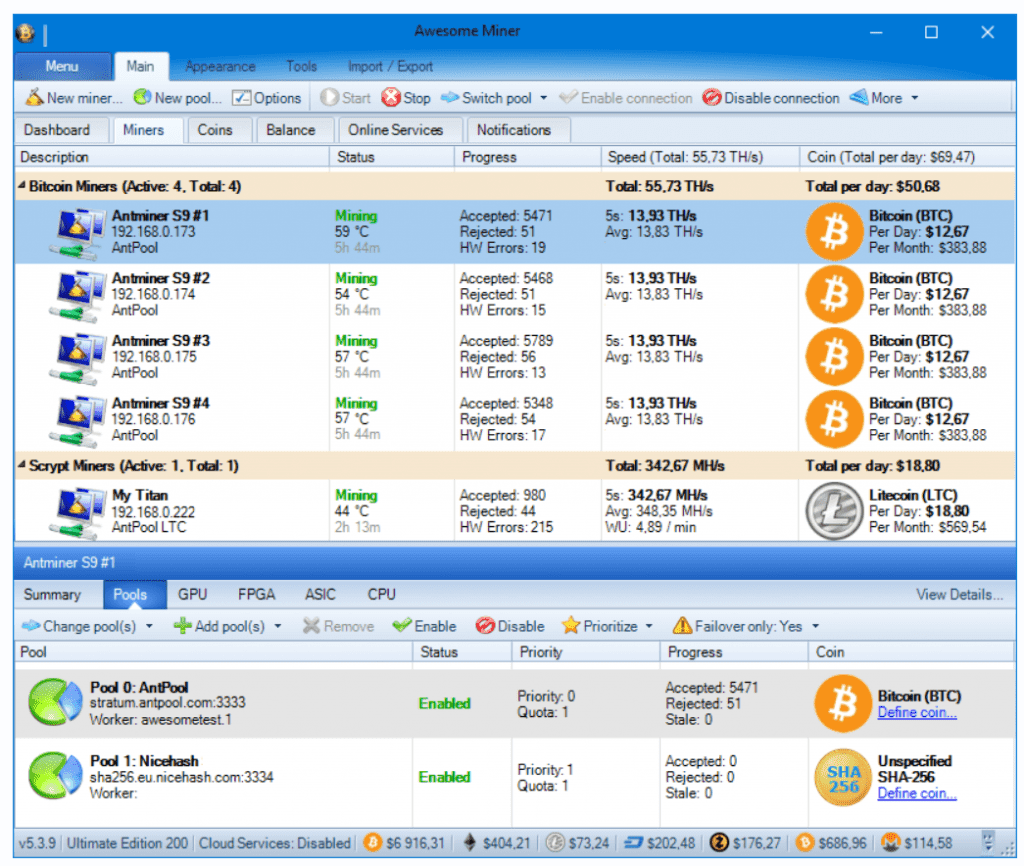Click the Dash price $202,48 in status bar

660,843
